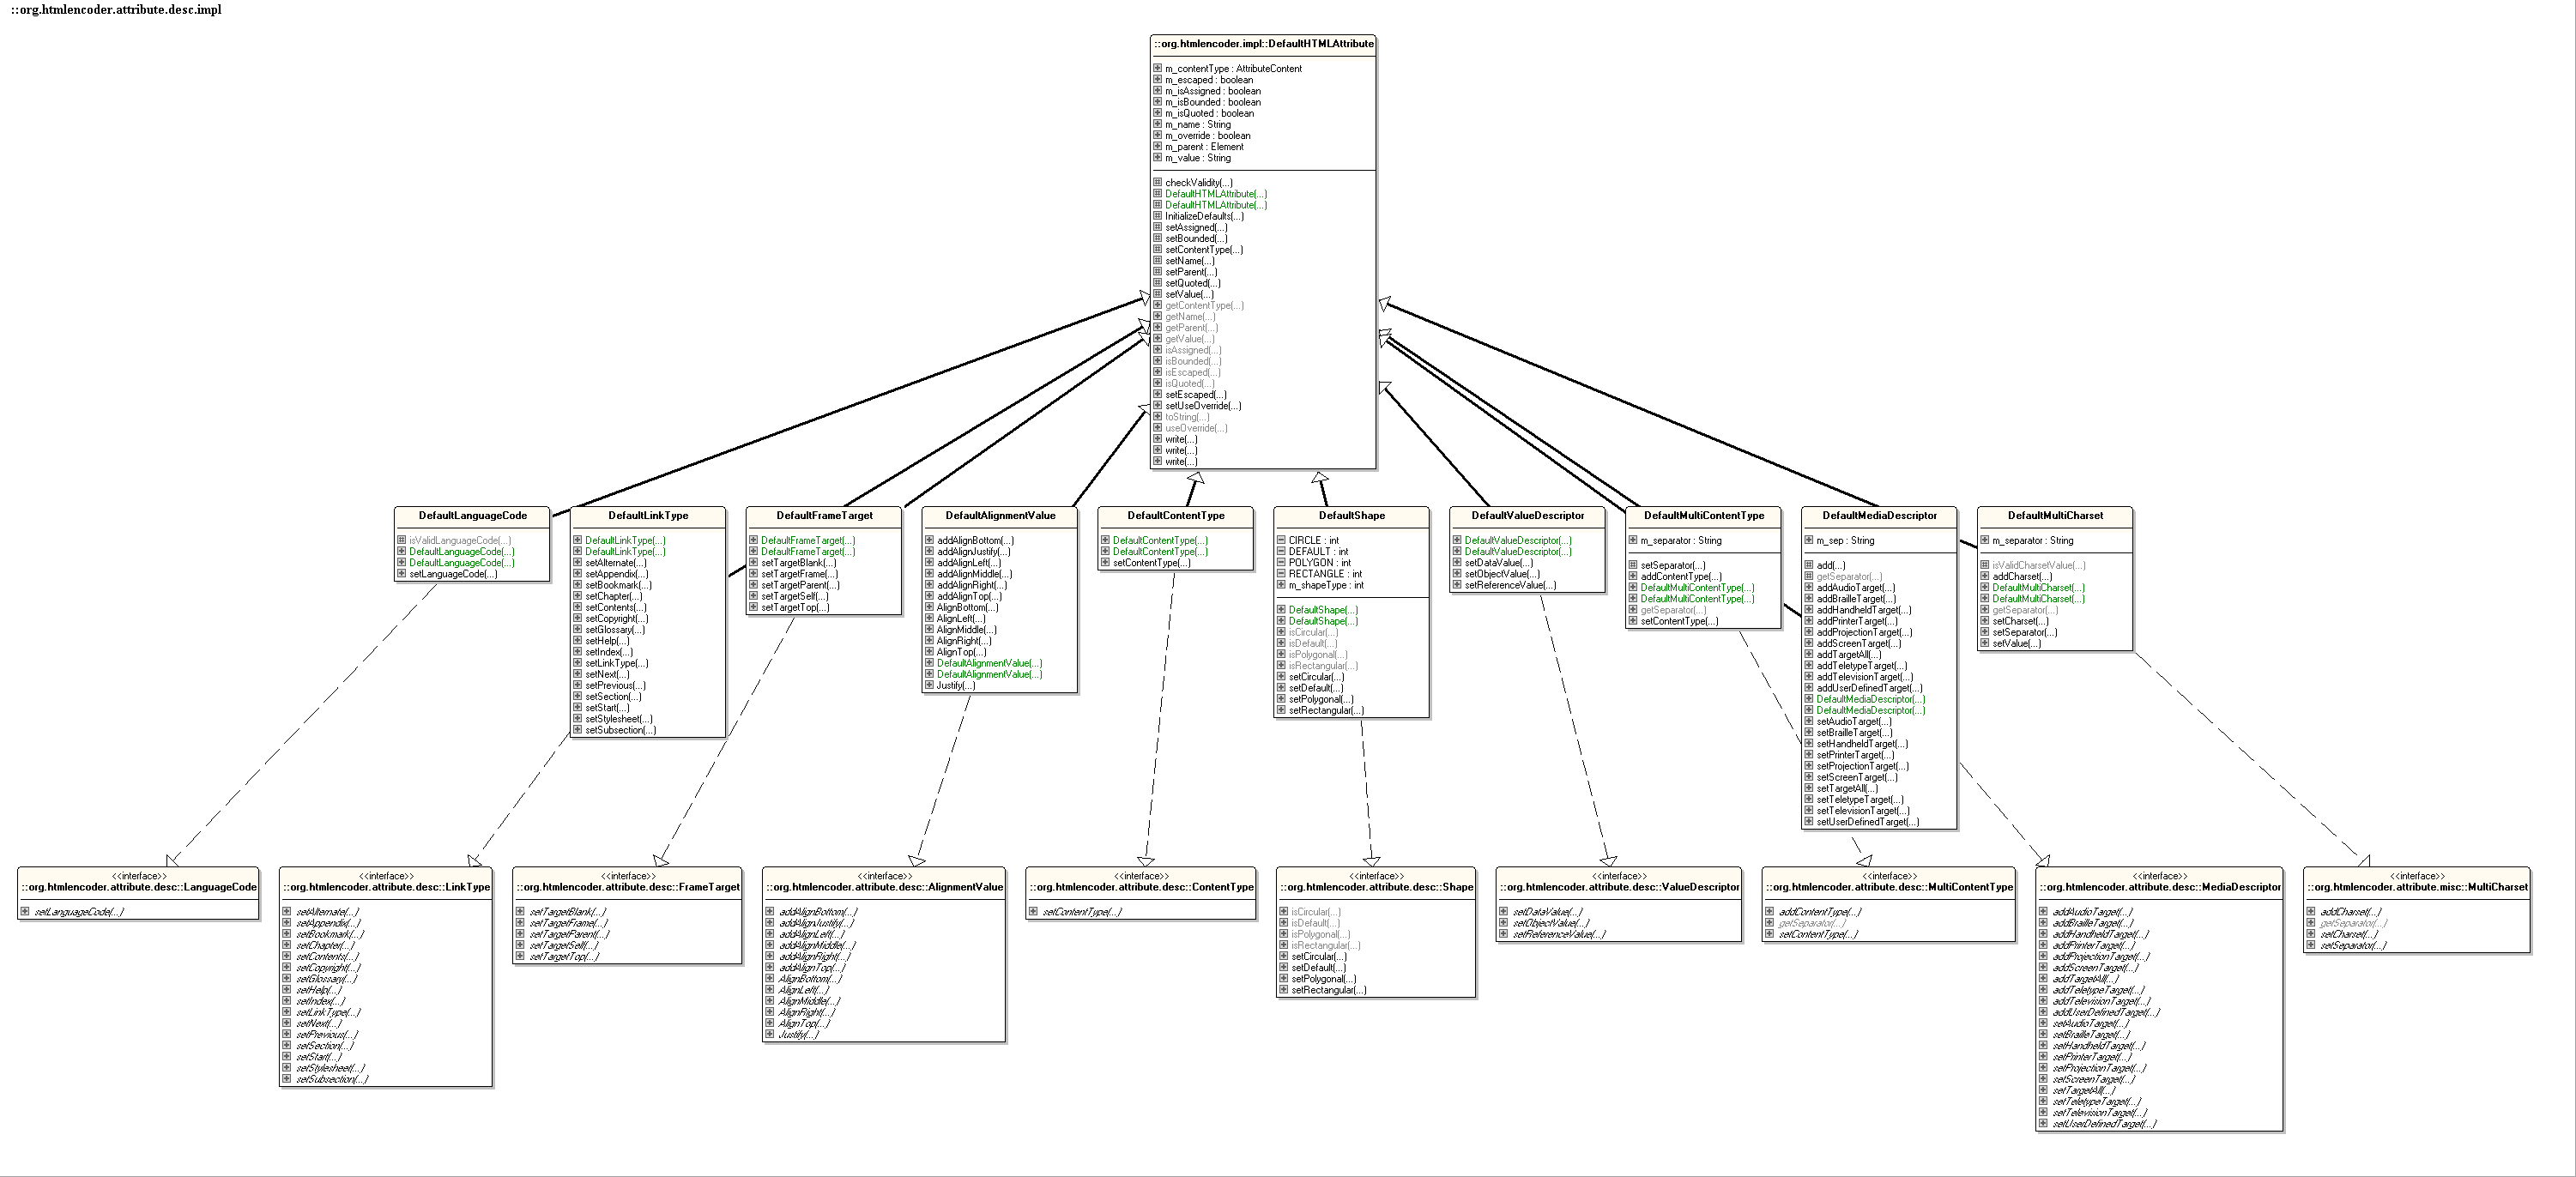Click setTargetBlank(...) in DefaultFrameTarget class
Screen dimensions: 2576x1177
798,563
